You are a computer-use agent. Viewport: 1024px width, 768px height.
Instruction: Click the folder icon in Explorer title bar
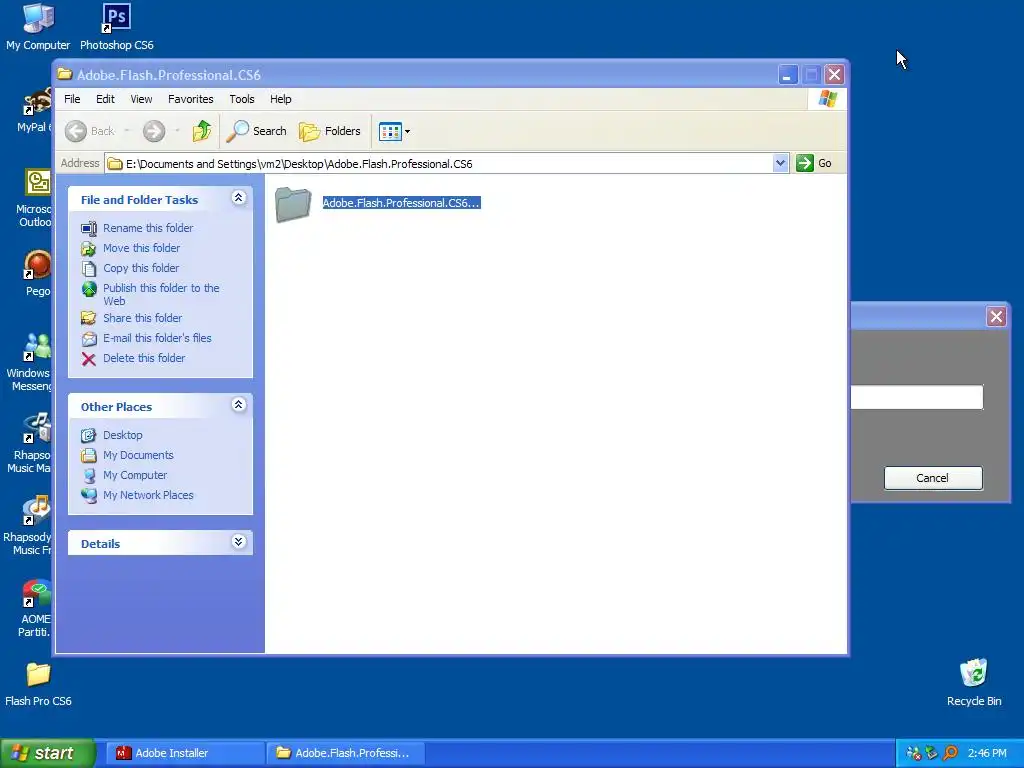[x=64, y=74]
